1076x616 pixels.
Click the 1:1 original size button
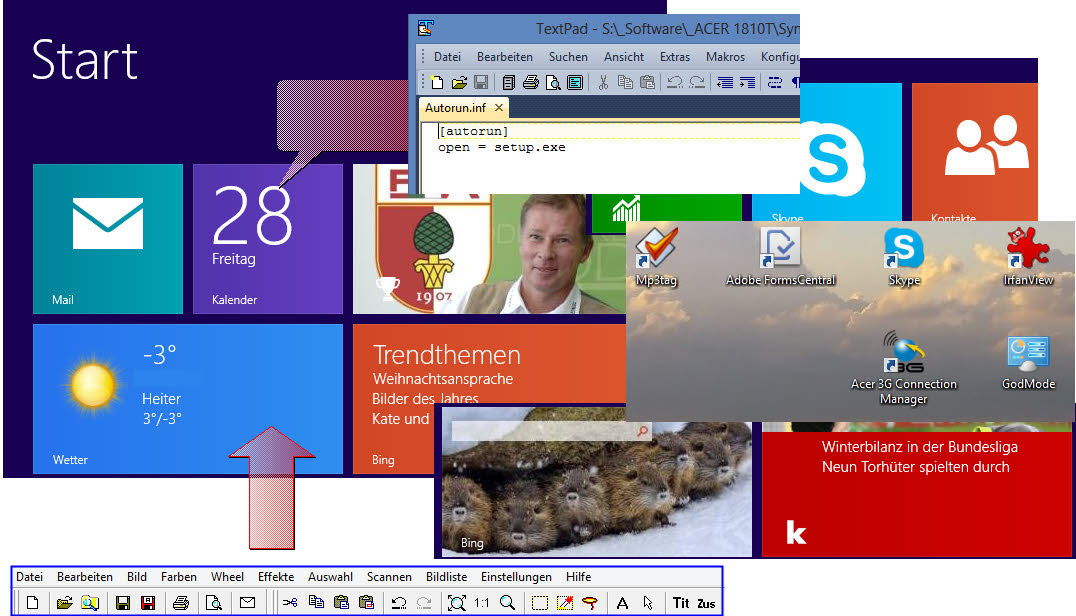point(482,603)
